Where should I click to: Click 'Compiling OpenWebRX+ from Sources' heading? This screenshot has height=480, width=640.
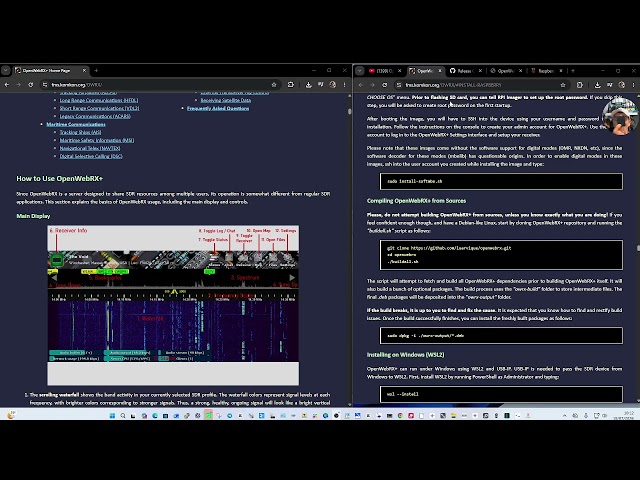416,201
